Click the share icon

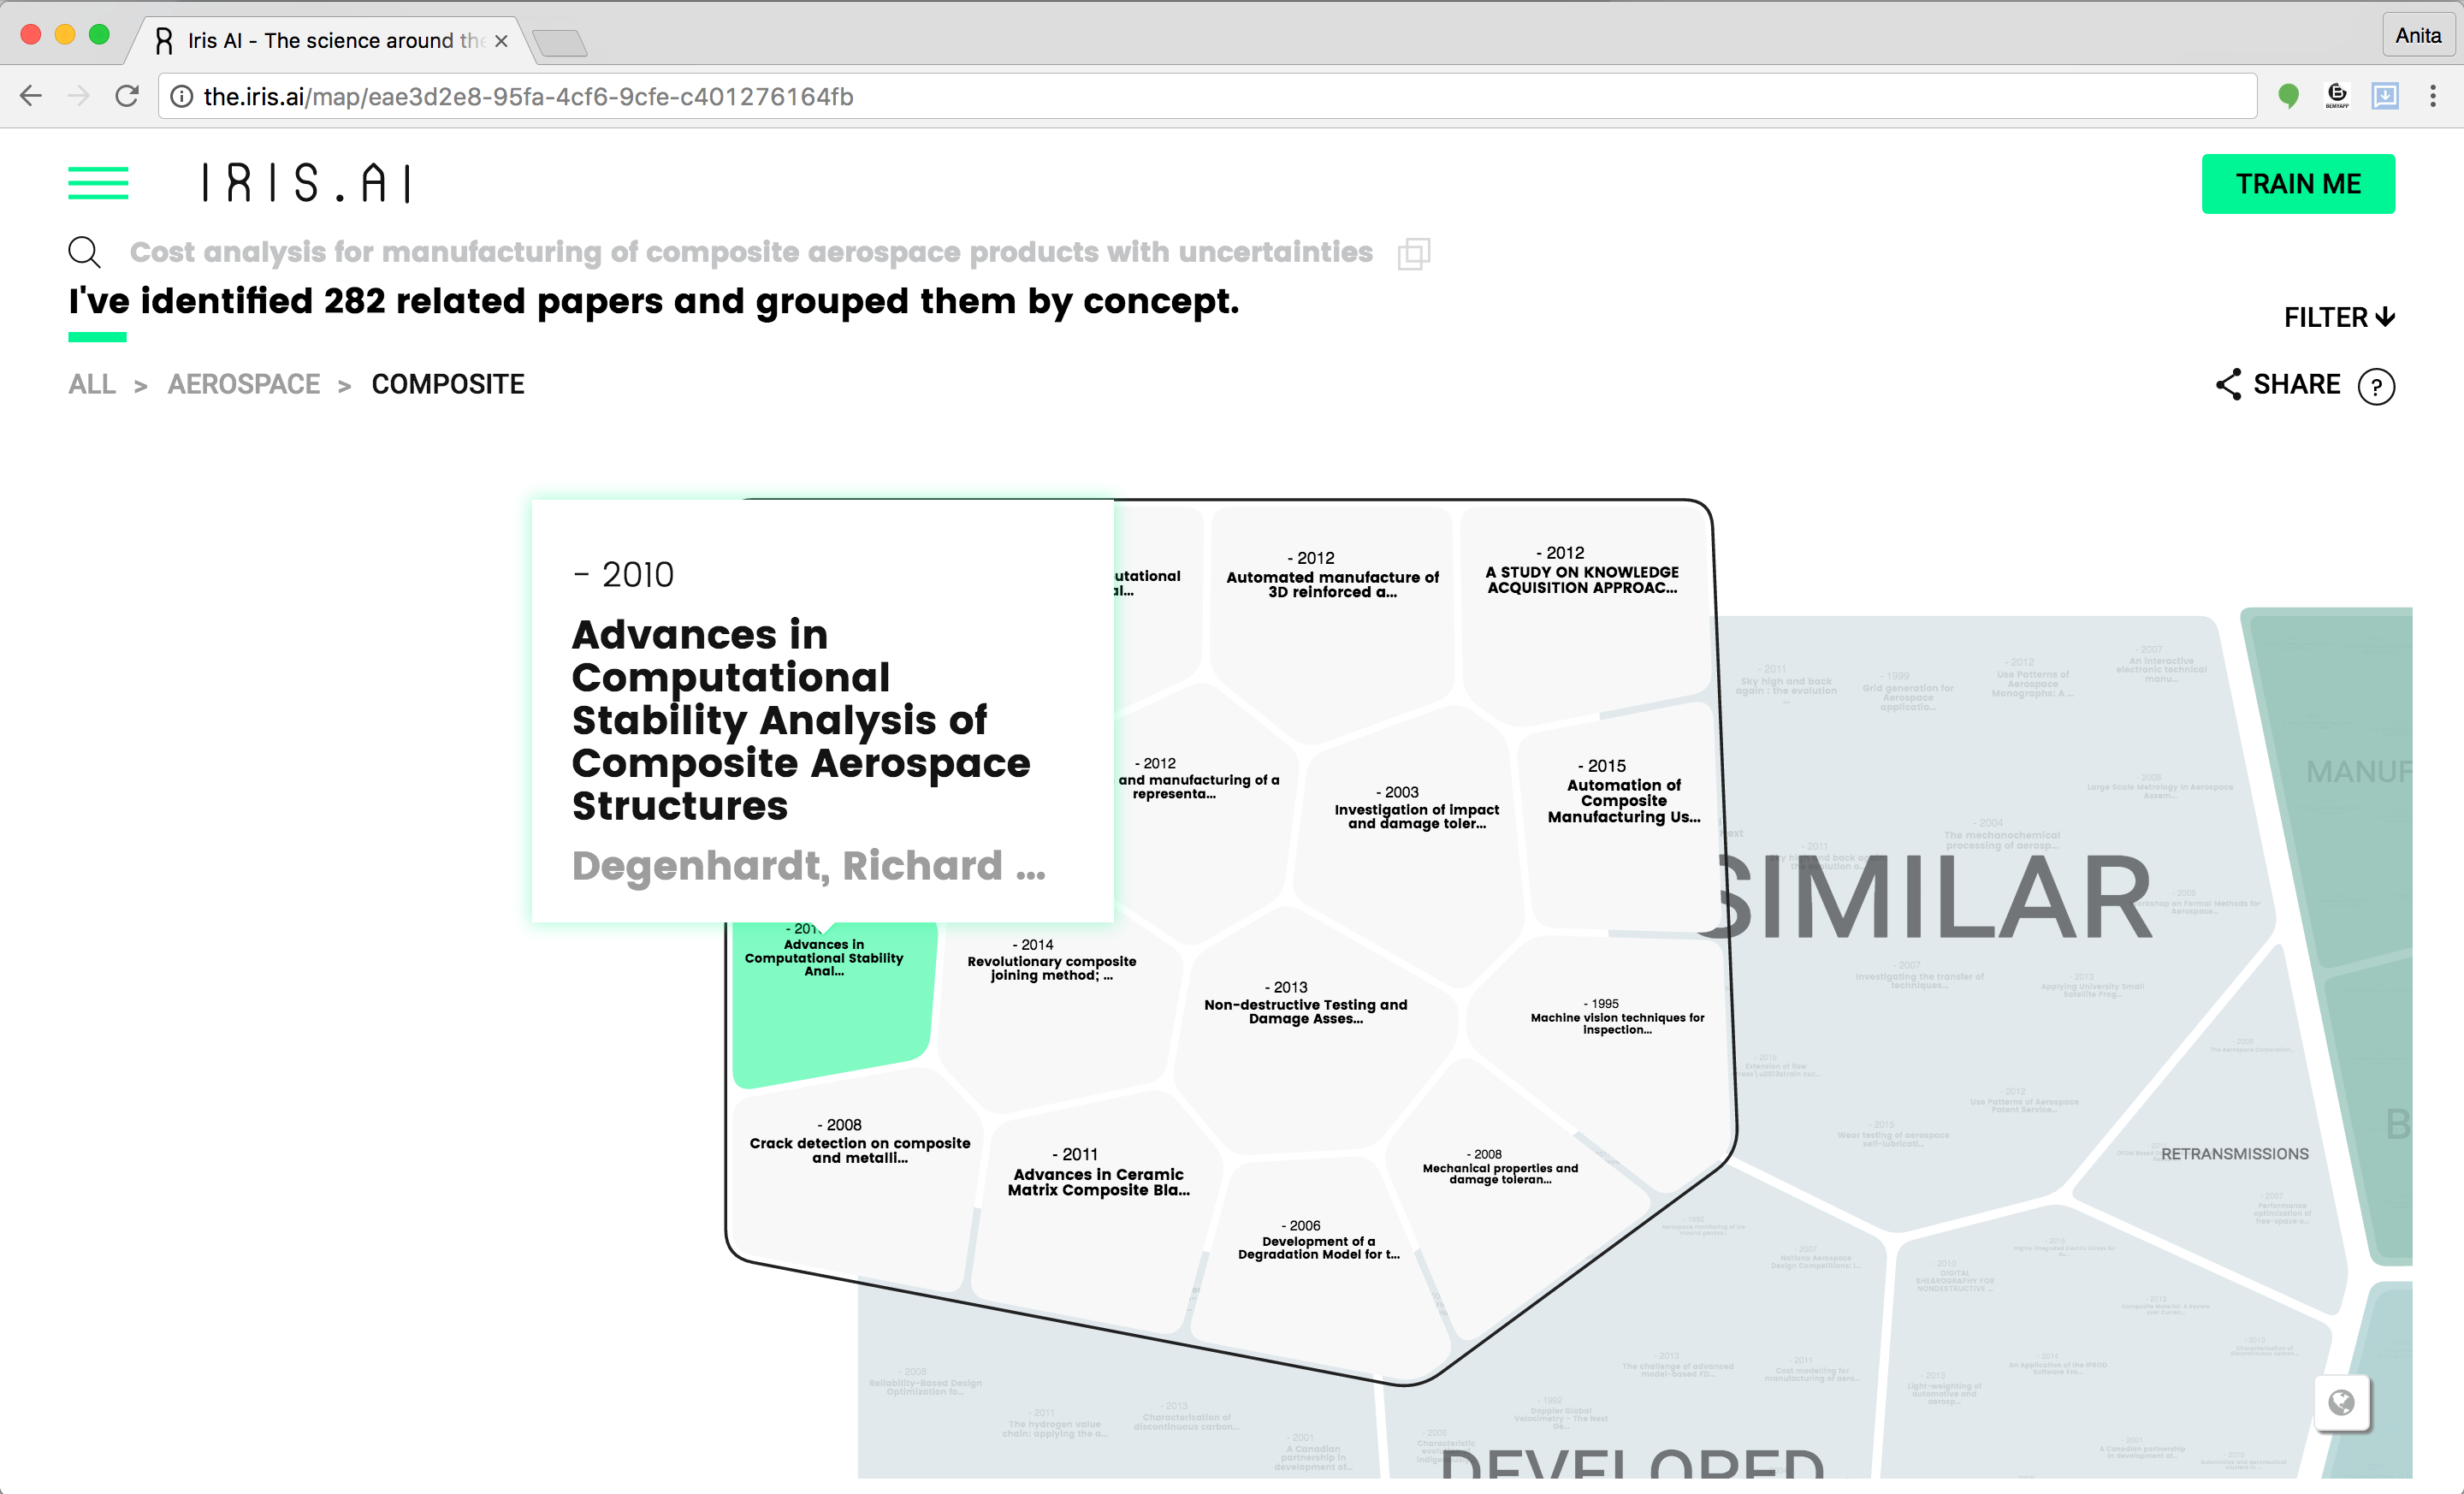2228,385
